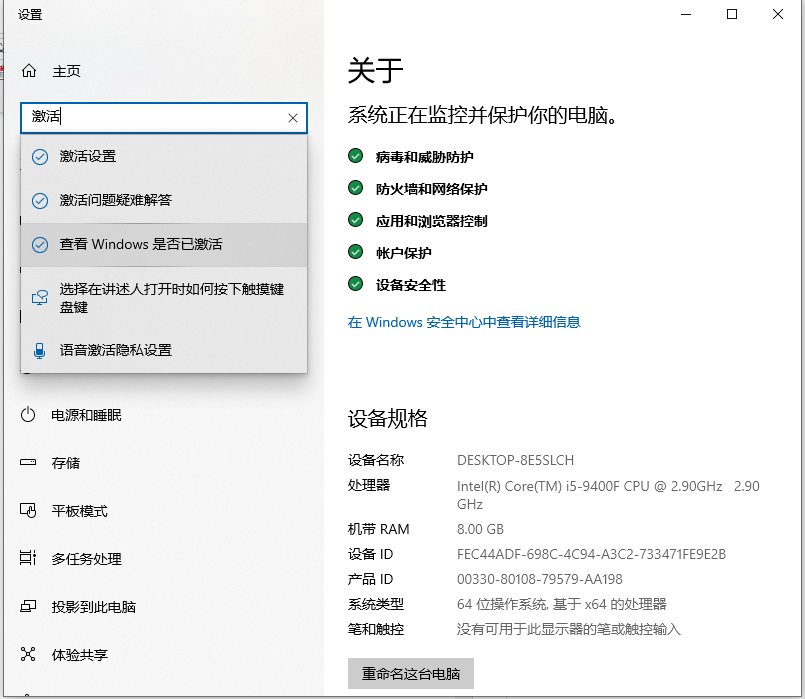805x699 pixels.
Task: Select the 激活设置 search suggestion
Action: pyautogui.click(x=88, y=157)
